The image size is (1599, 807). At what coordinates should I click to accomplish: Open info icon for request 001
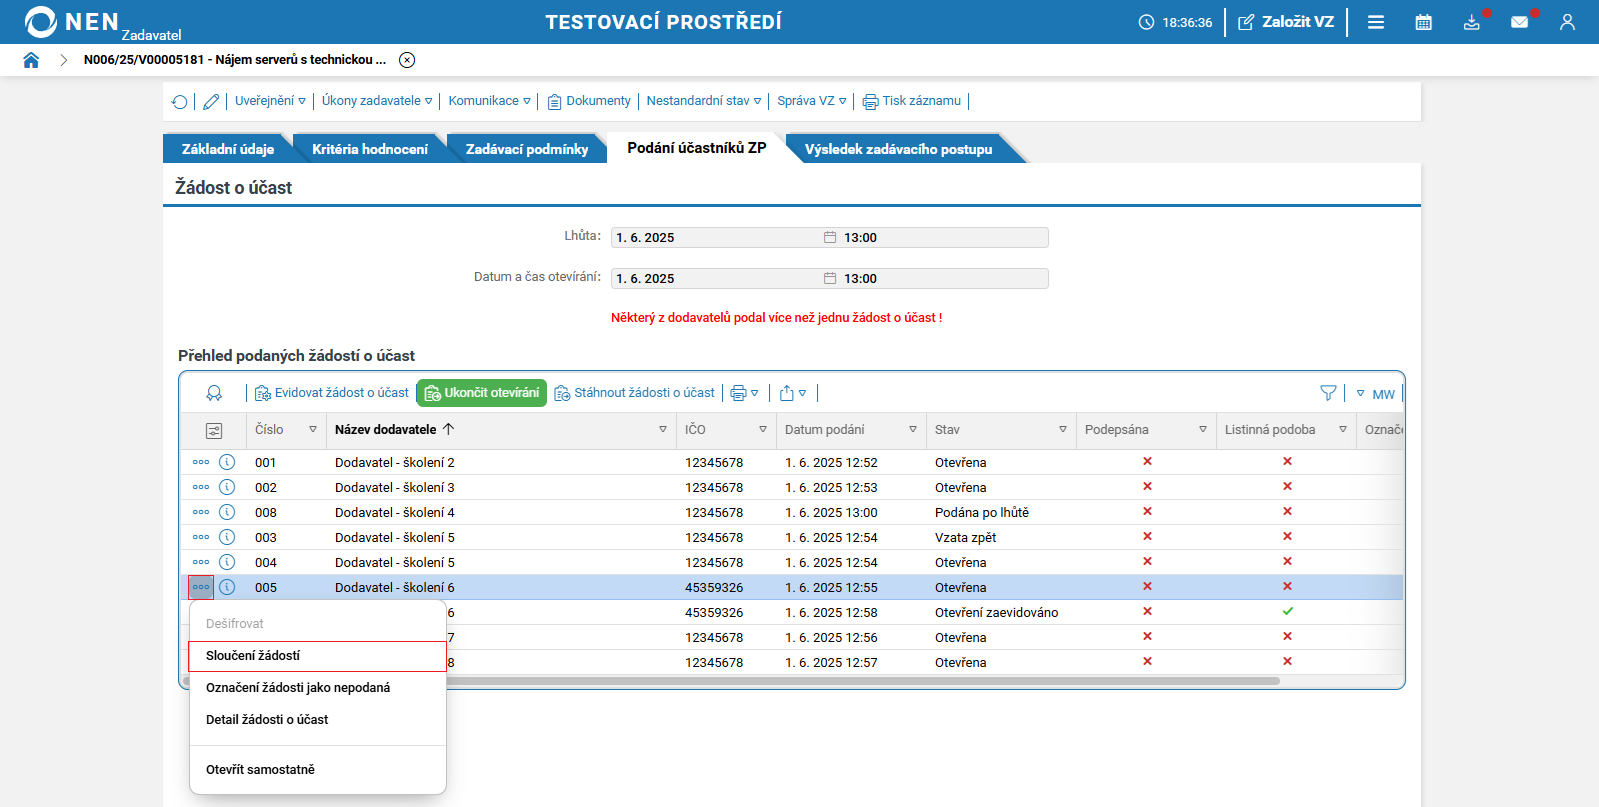227,462
